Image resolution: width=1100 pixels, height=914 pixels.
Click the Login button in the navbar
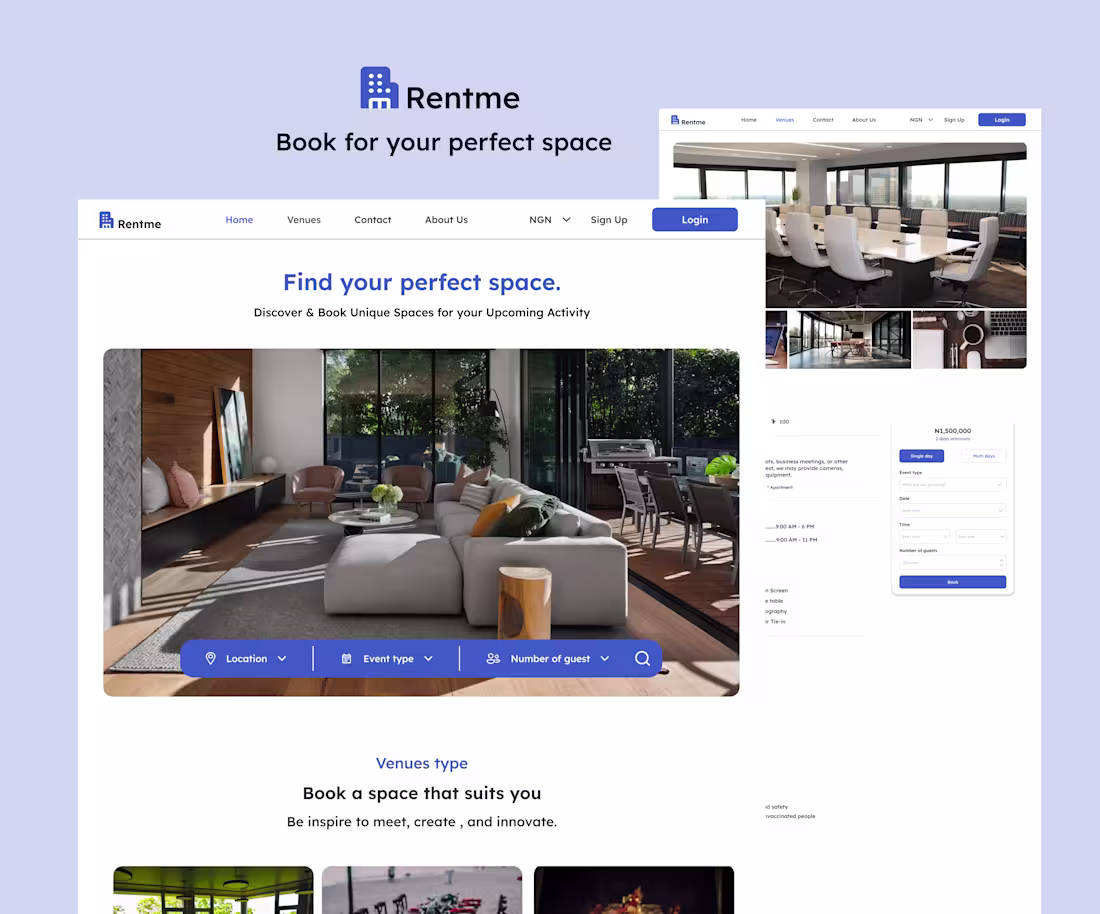click(x=694, y=219)
